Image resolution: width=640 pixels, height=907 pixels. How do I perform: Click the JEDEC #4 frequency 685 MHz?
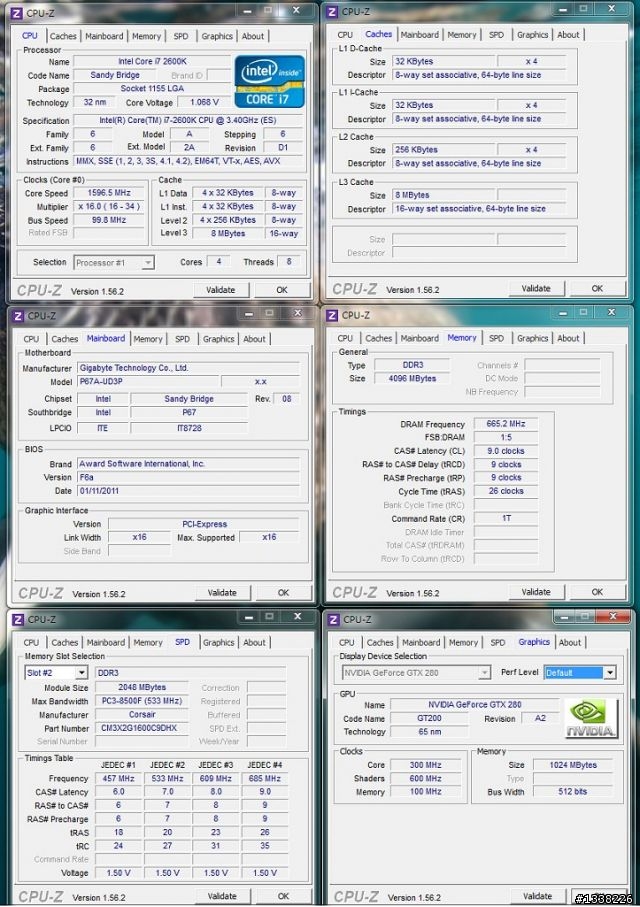click(264, 779)
